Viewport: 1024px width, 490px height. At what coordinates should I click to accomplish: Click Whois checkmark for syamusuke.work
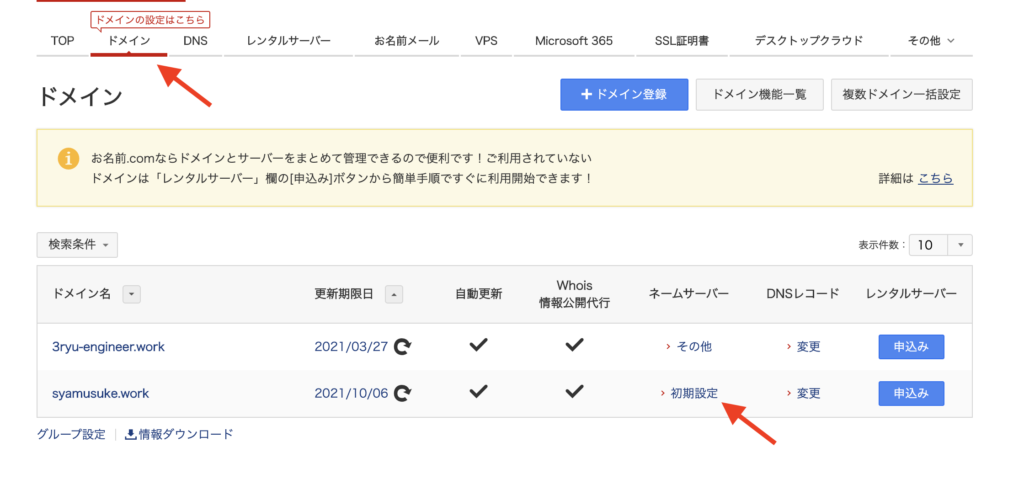tap(574, 391)
